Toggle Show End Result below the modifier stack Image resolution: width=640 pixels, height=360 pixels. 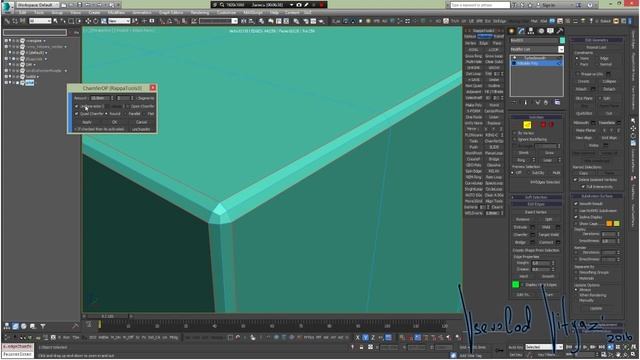[526, 102]
